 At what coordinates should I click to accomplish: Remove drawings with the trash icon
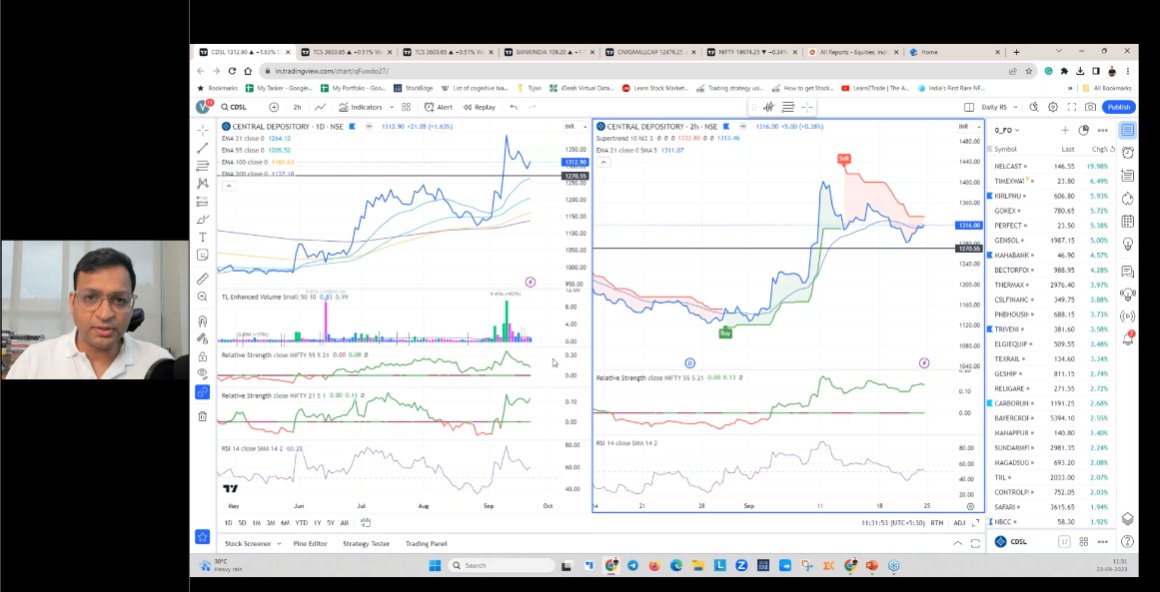point(203,416)
